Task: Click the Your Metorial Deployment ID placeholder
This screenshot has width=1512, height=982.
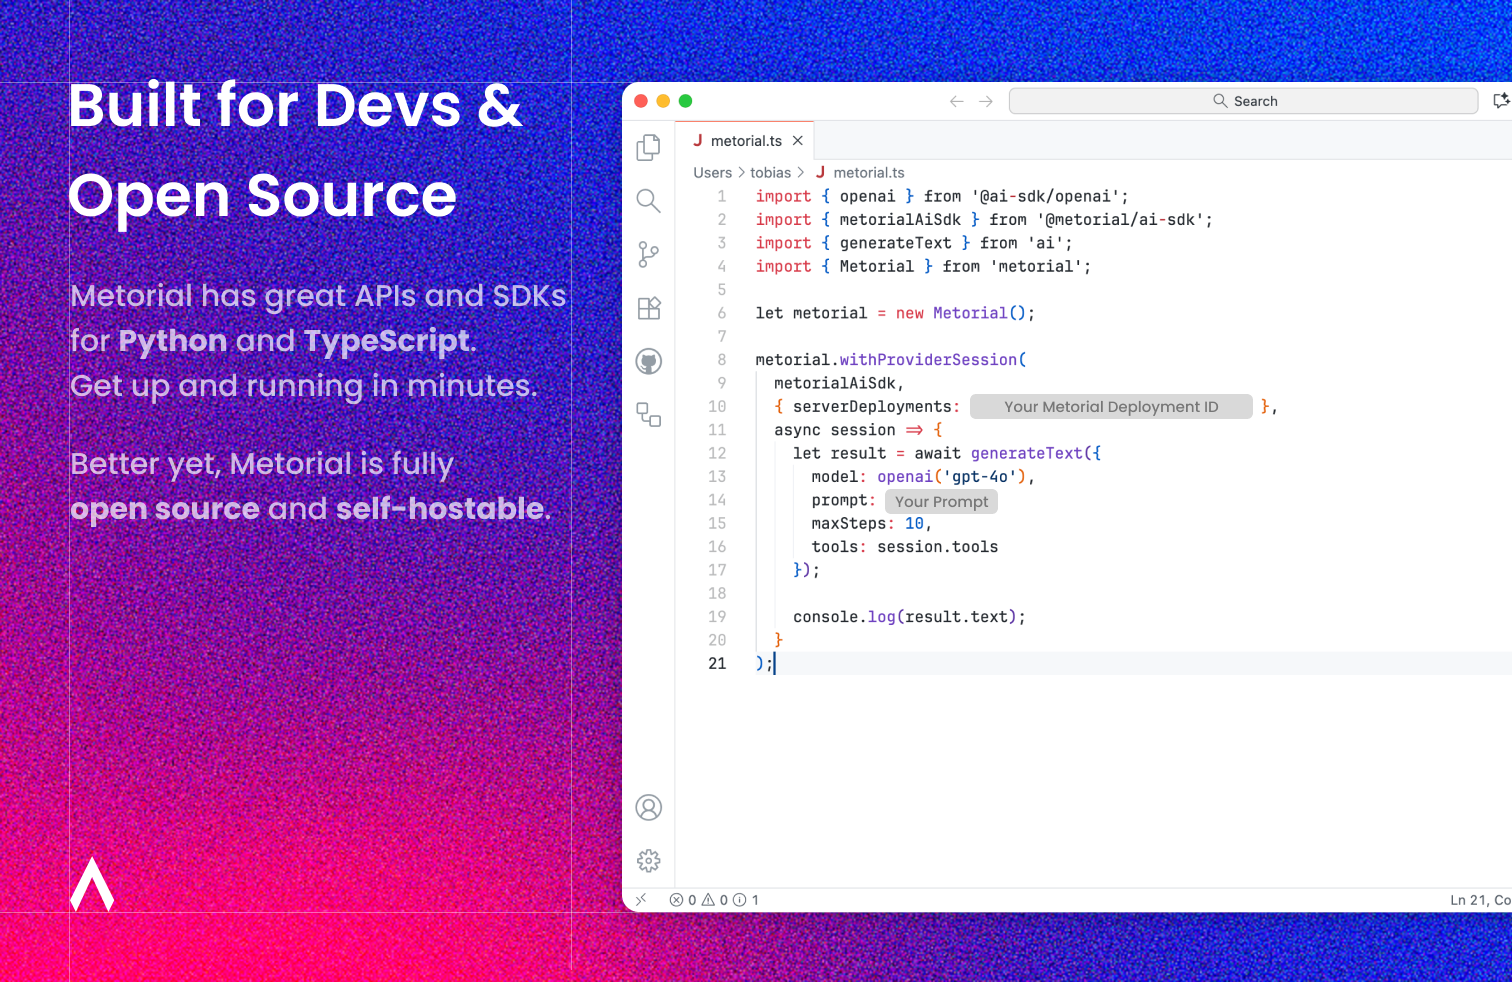Action: coord(1111,407)
